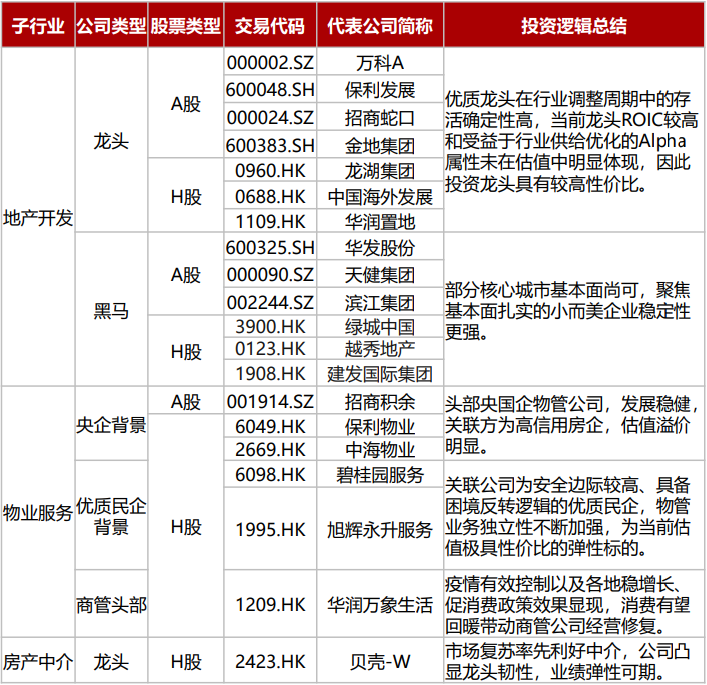Select the company cell 金地集团

[x=380, y=145]
